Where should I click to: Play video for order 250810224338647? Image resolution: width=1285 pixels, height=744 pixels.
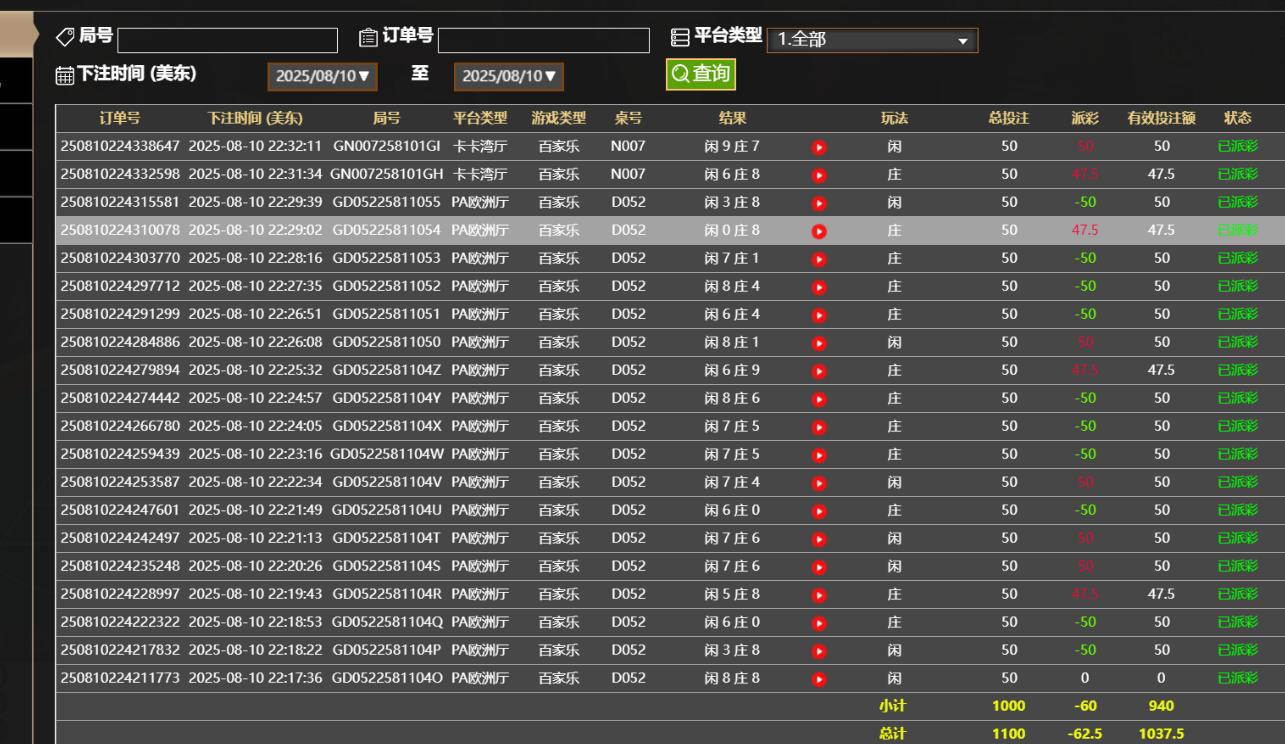819,147
